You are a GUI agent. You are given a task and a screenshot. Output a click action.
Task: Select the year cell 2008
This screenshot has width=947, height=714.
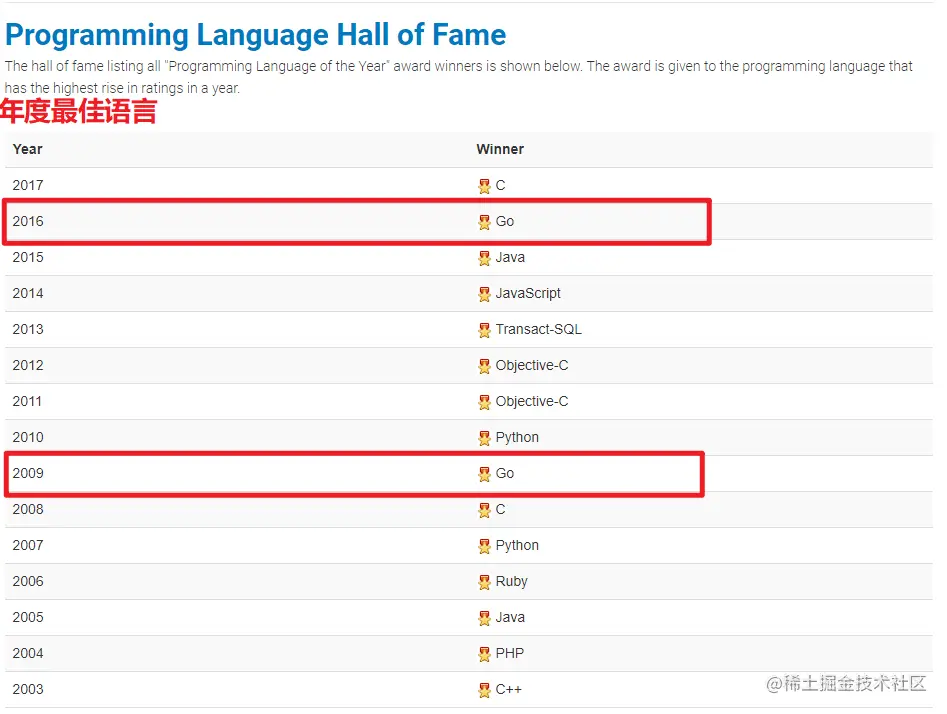pyautogui.click(x=28, y=509)
